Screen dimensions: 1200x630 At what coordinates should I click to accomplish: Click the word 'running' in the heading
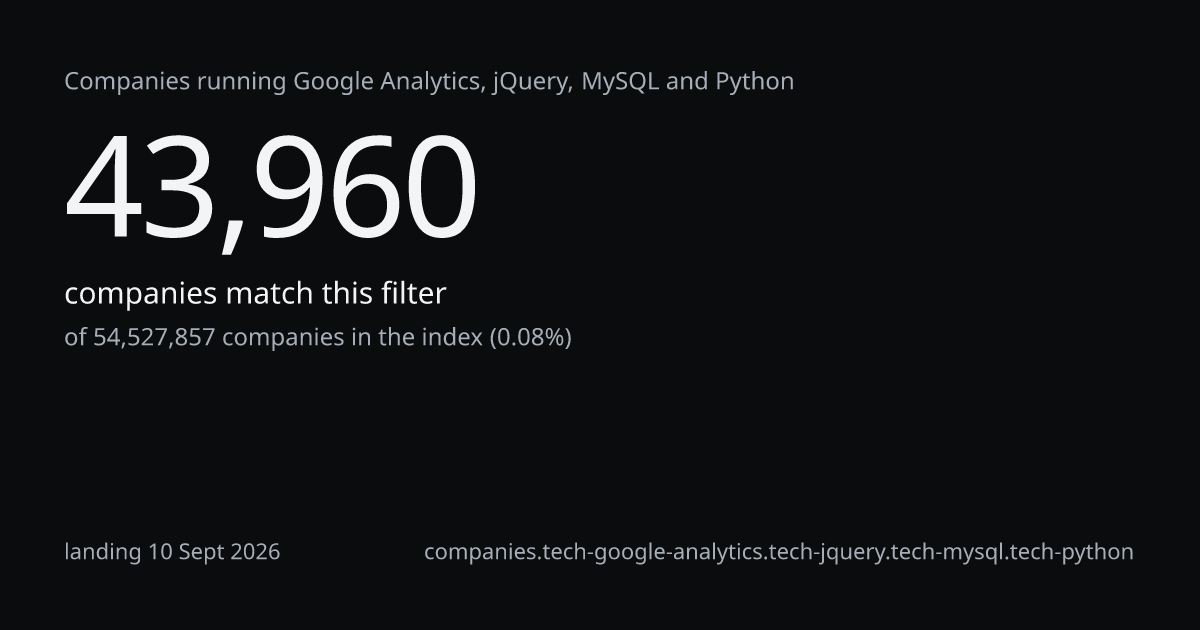click(241, 82)
